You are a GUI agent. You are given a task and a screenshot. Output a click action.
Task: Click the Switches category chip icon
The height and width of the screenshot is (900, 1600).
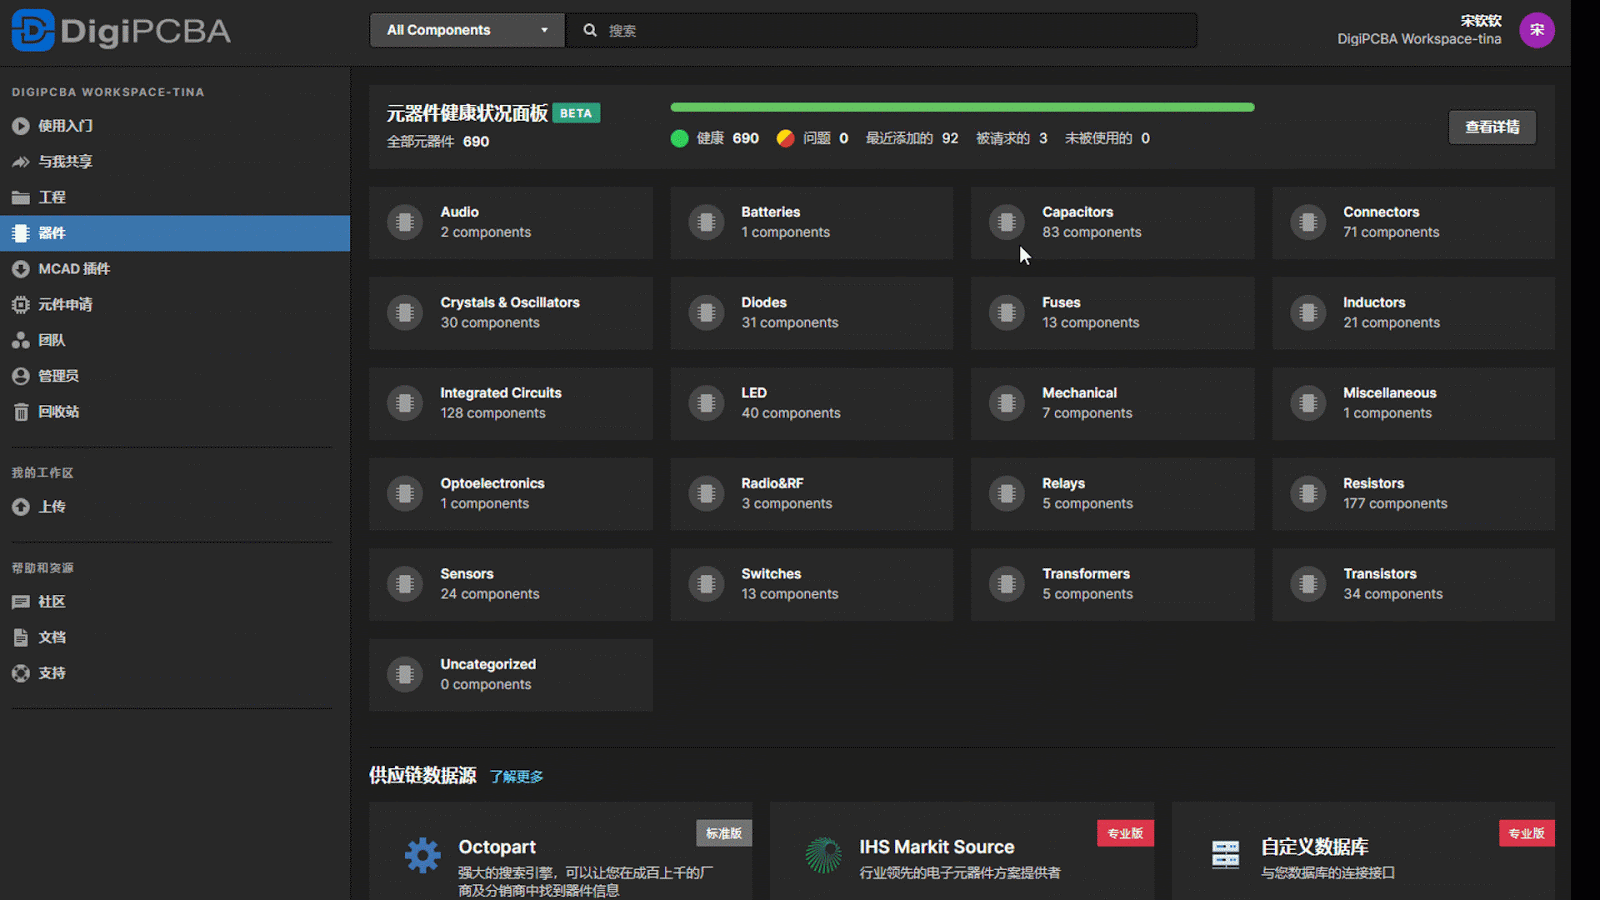point(706,584)
